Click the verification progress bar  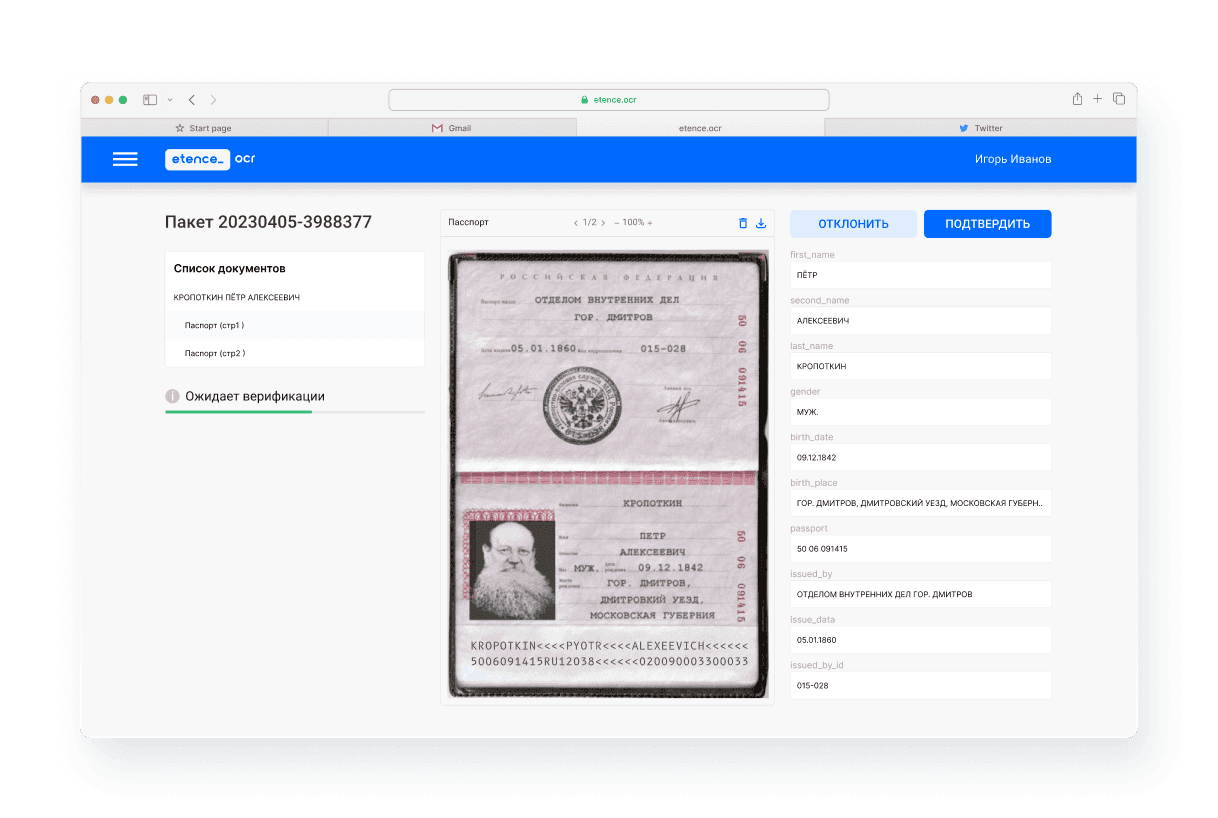294,411
